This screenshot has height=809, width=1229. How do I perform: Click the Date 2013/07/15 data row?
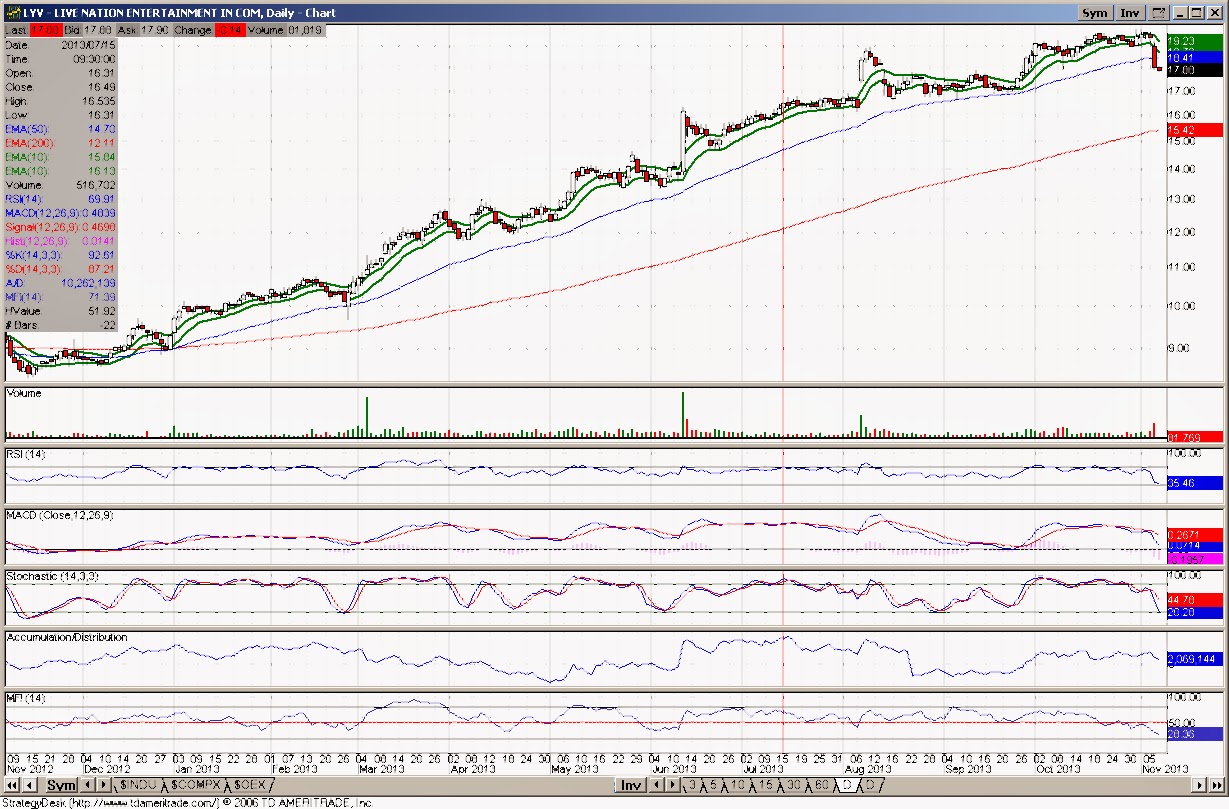[x=60, y=45]
